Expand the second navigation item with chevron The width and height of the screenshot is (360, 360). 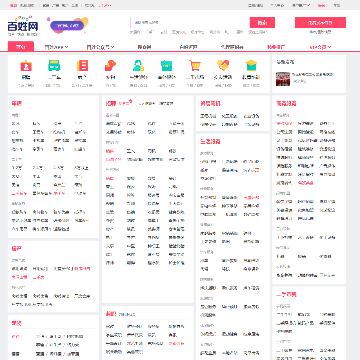coord(56,47)
